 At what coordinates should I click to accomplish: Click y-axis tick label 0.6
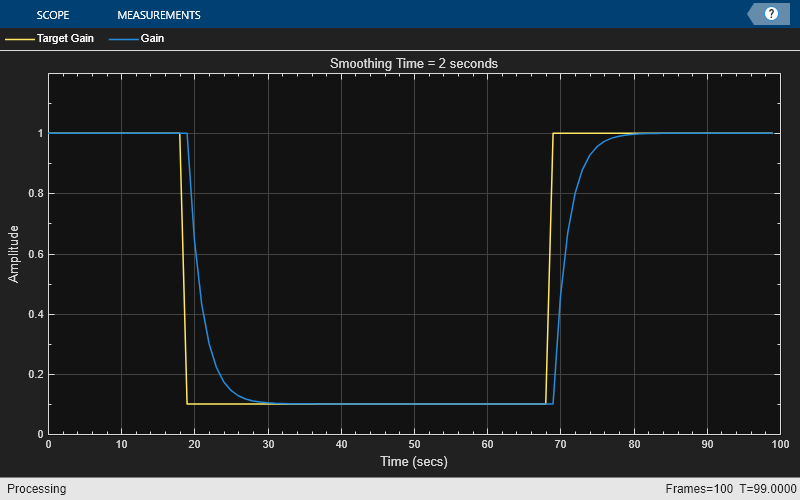click(x=35, y=254)
